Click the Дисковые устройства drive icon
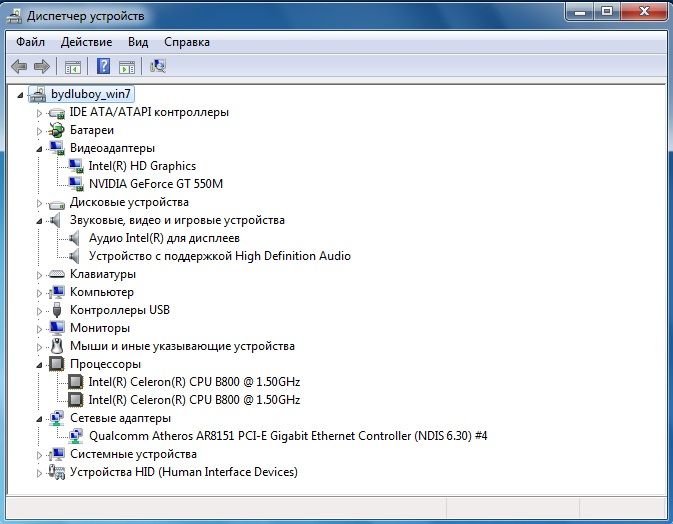 click(56, 203)
